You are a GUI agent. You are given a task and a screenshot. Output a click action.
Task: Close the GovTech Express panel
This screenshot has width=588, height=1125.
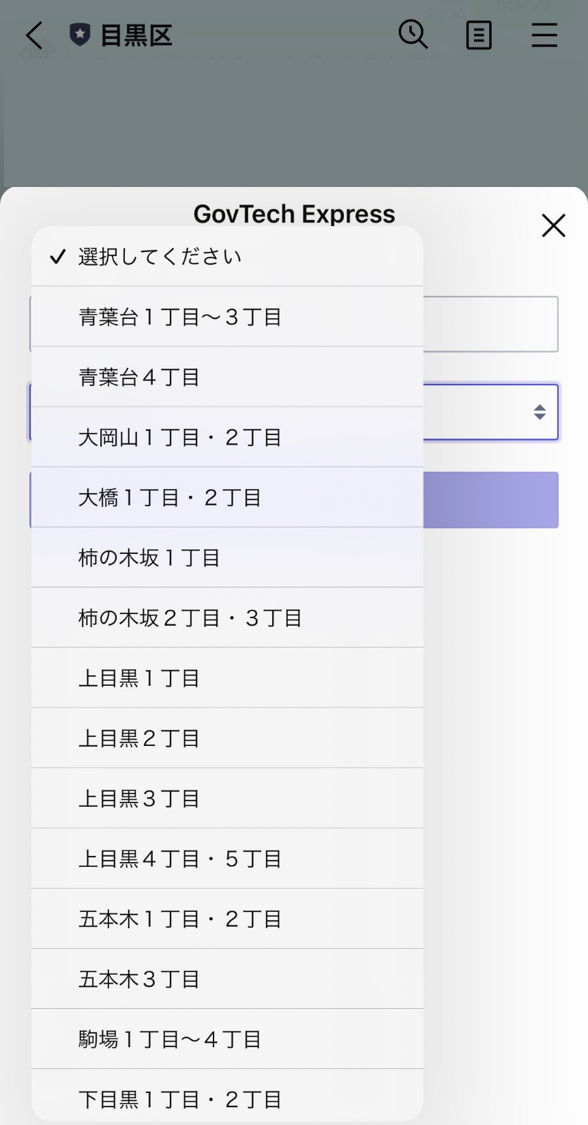point(554,226)
